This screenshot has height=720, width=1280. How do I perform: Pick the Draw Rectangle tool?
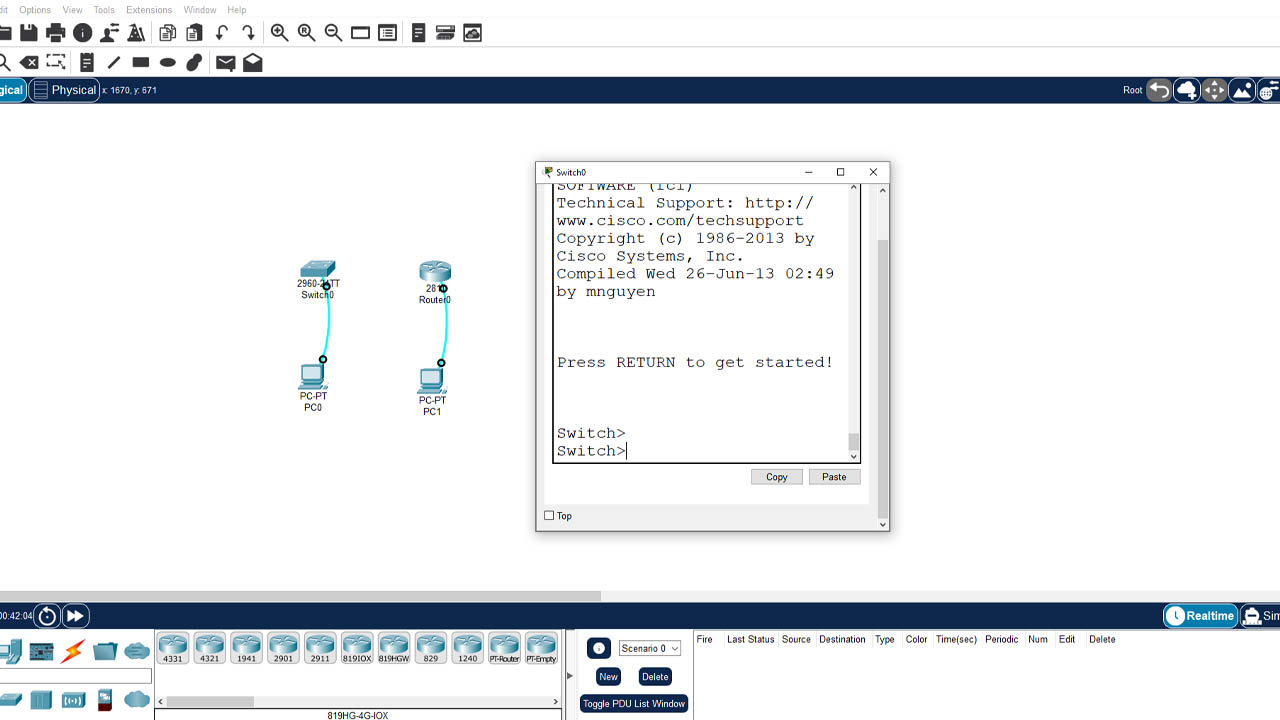[141, 62]
